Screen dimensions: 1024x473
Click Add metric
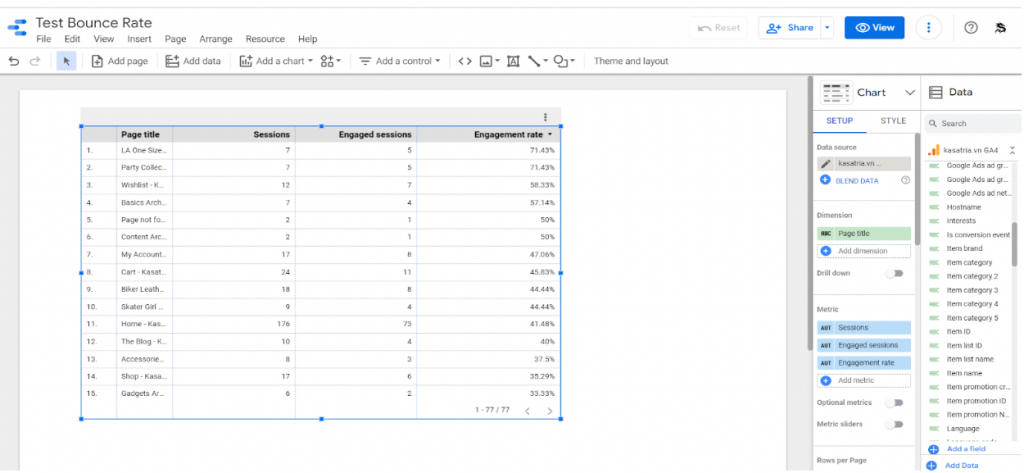click(863, 380)
